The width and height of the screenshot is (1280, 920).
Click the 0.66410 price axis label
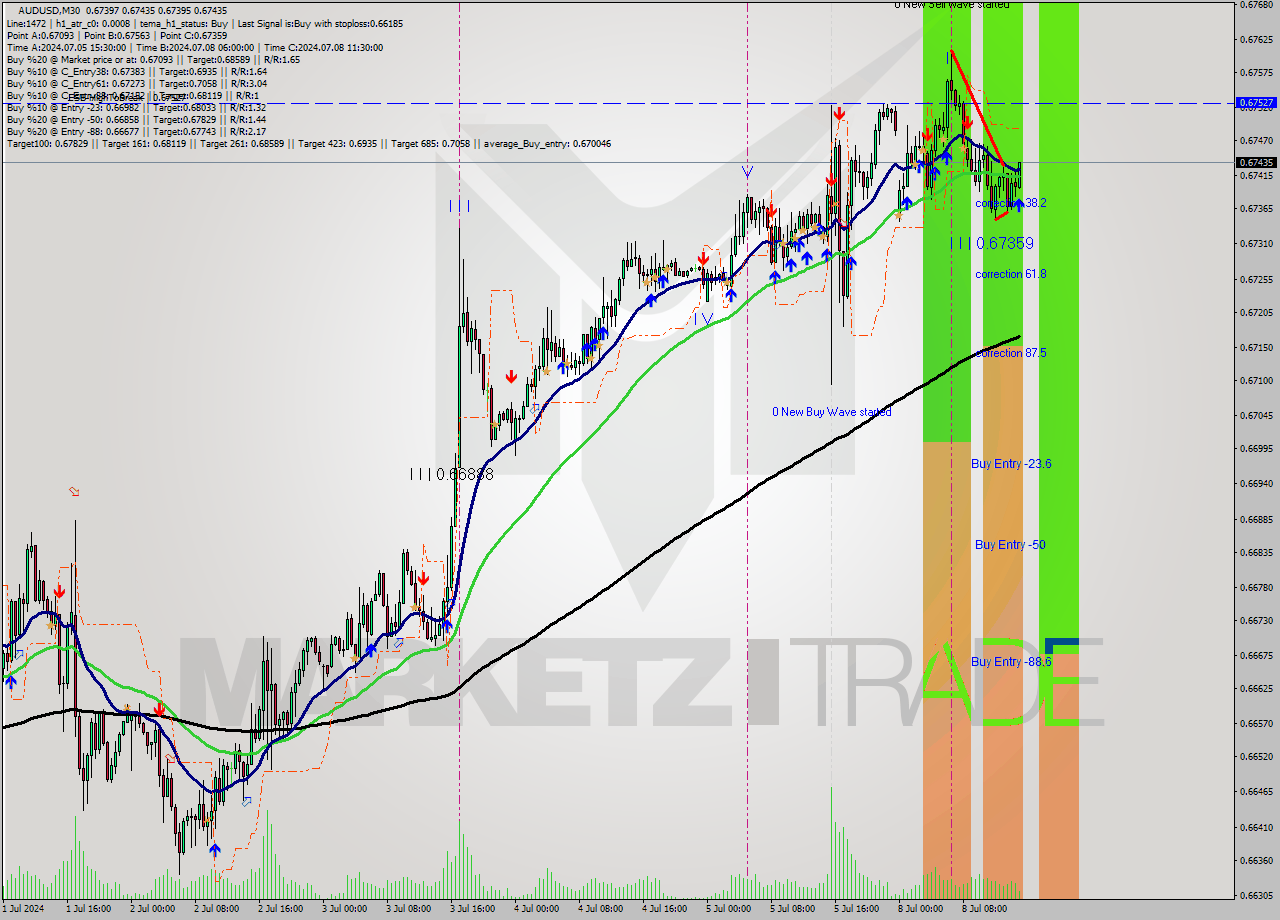click(1256, 827)
